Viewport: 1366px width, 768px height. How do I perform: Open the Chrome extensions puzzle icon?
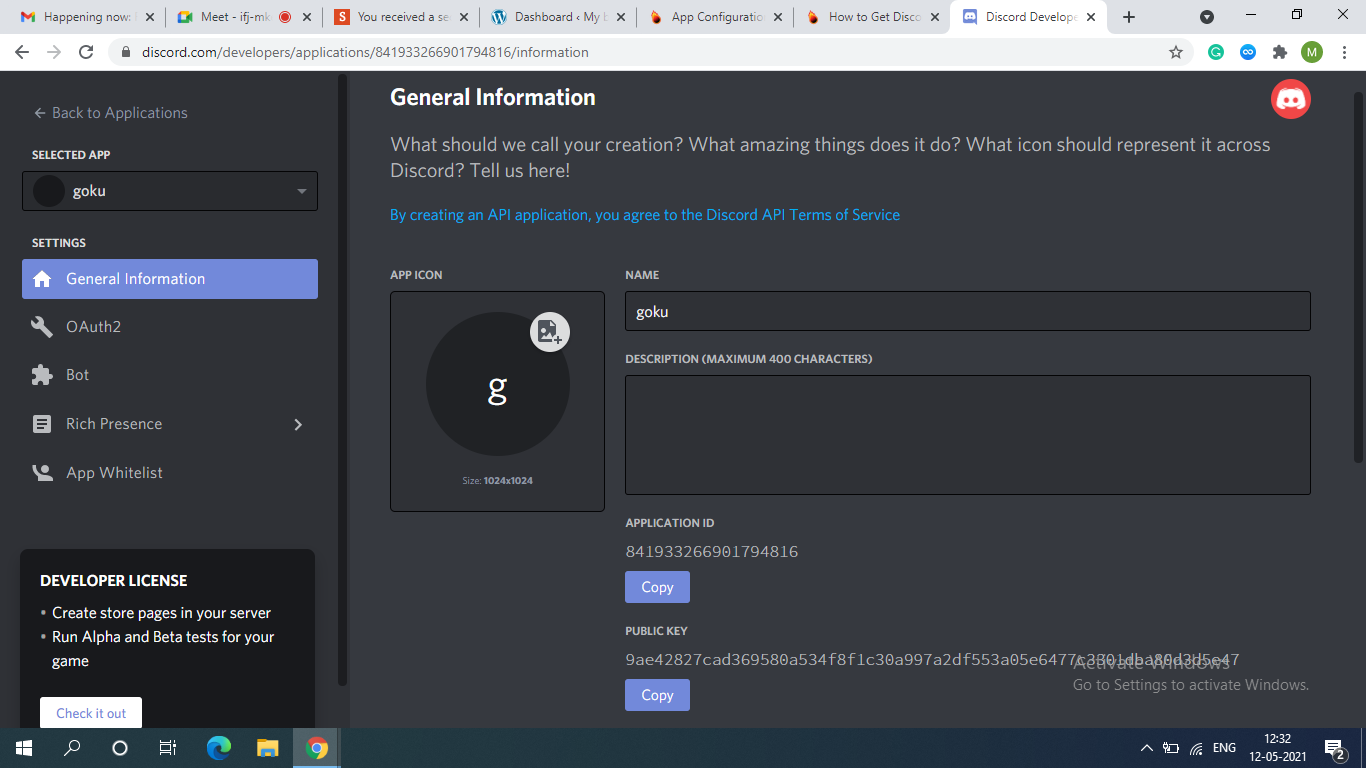point(1279,52)
